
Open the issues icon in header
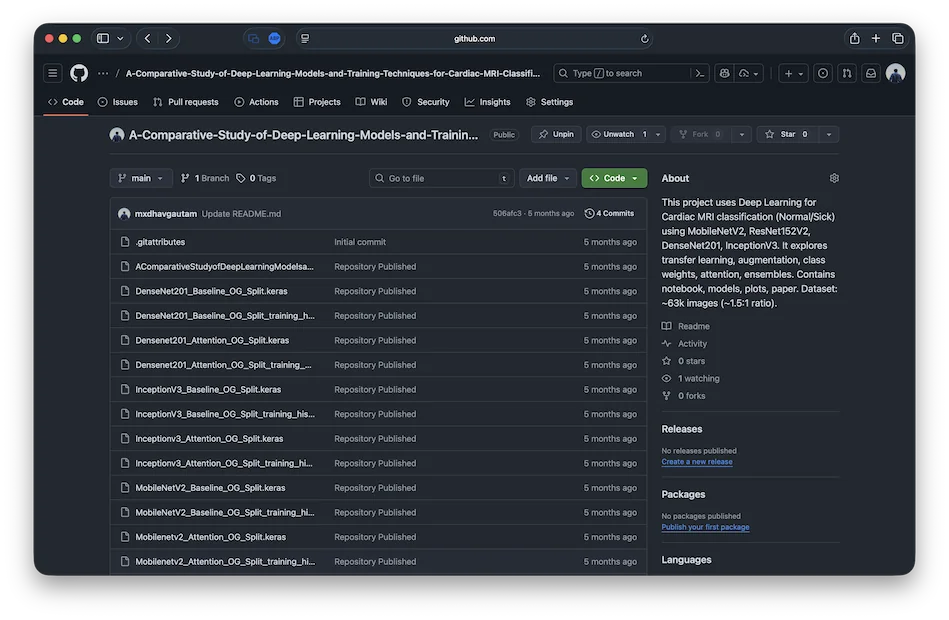(823, 73)
